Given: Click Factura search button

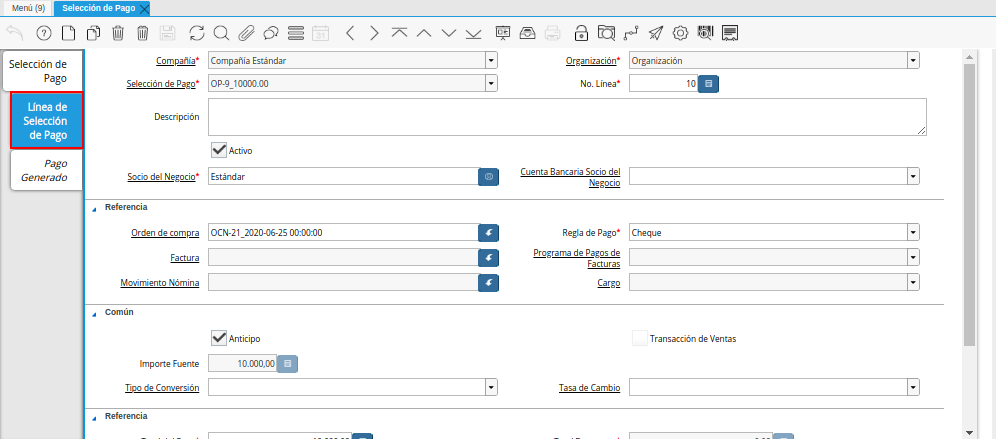Looking at the screenshot, I should pos(488,257).
